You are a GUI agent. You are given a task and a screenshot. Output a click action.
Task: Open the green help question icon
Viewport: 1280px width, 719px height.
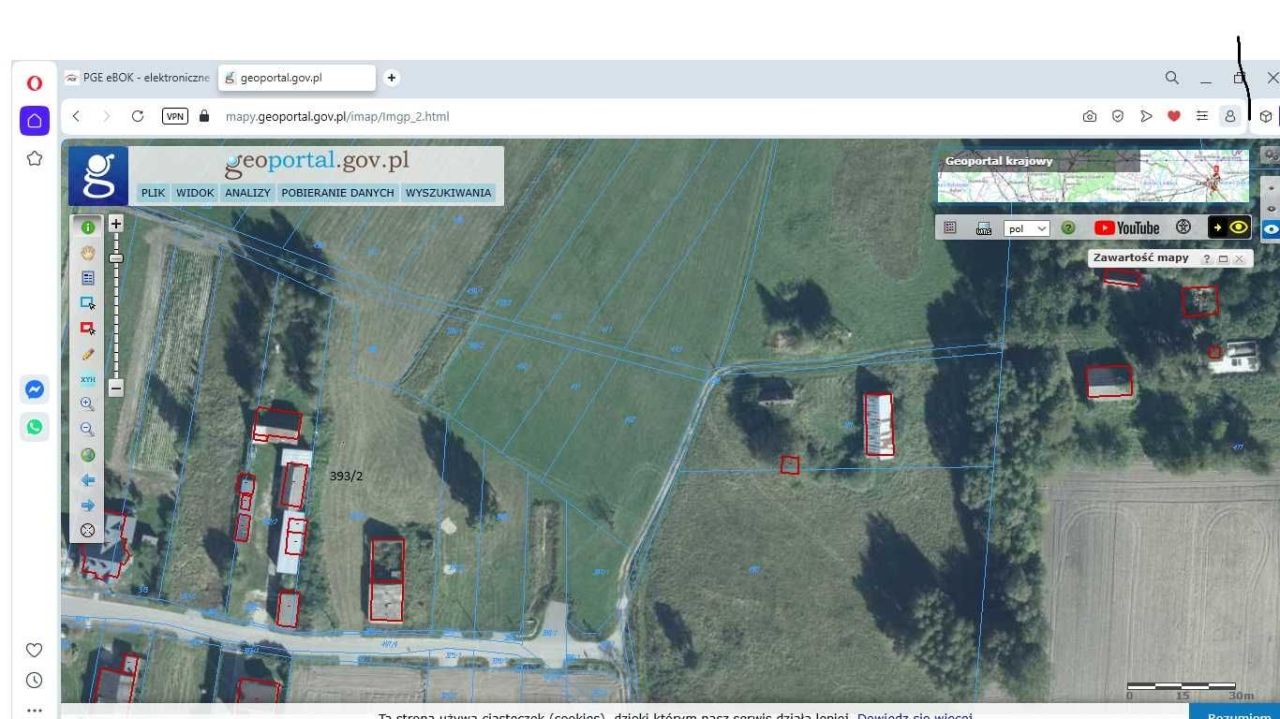point(1068,228)
